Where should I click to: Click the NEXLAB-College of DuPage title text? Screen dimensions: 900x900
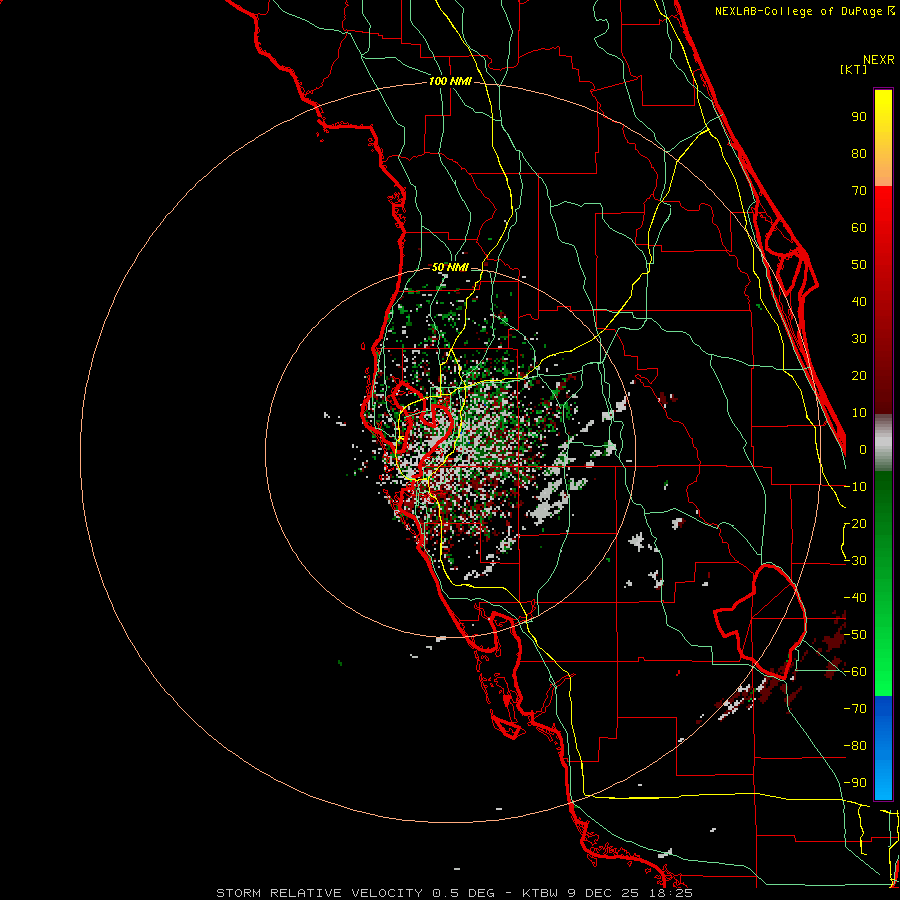click(x=800, y=11)
